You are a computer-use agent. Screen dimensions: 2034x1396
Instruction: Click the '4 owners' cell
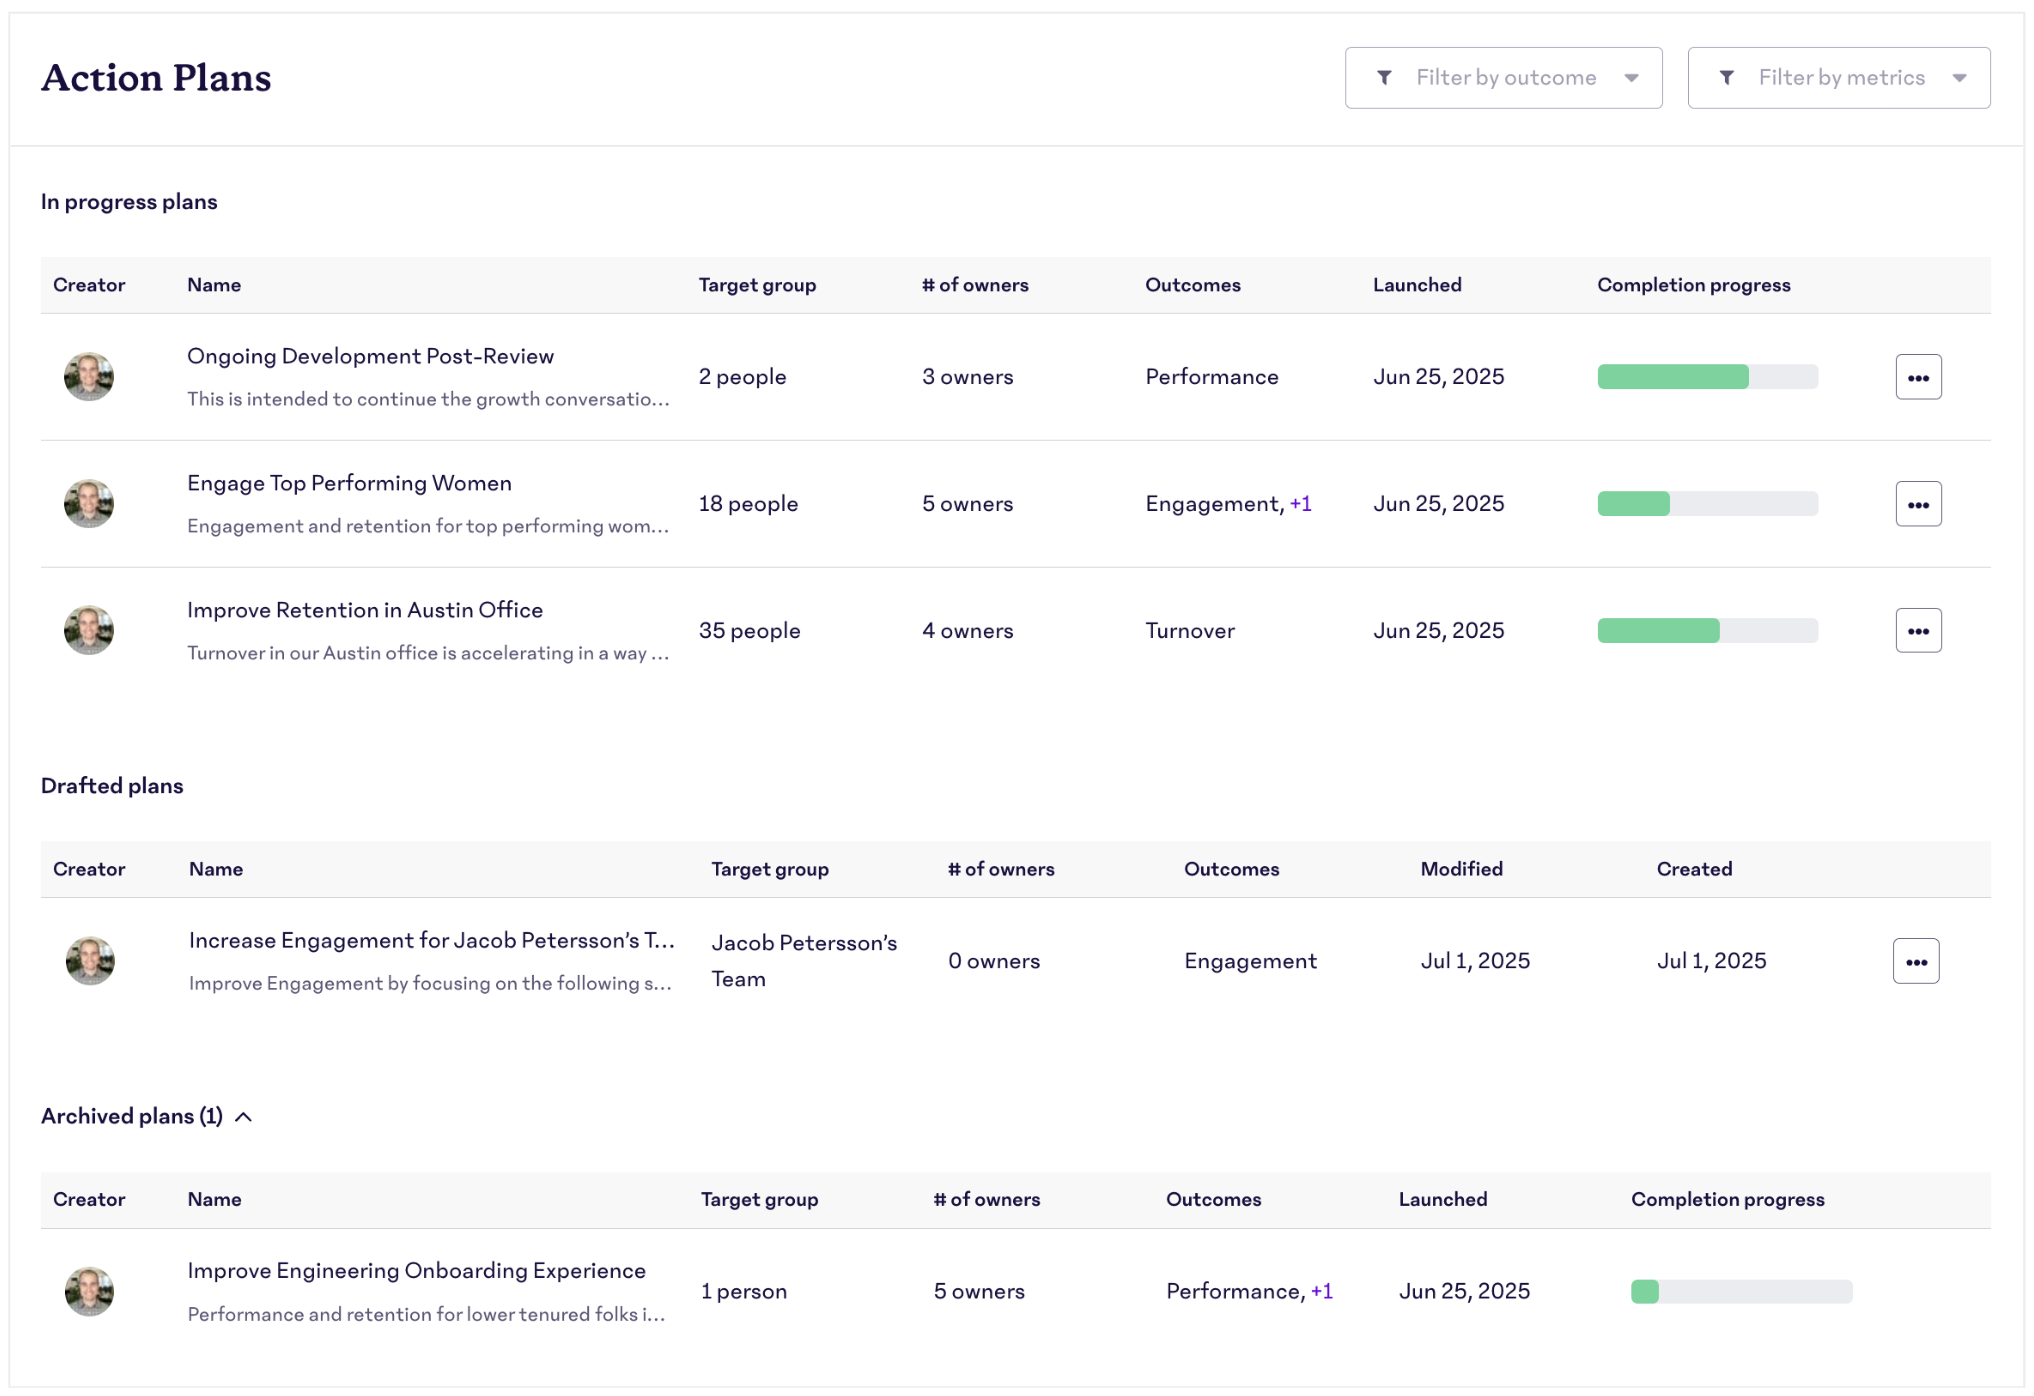[x=967, y=631]
